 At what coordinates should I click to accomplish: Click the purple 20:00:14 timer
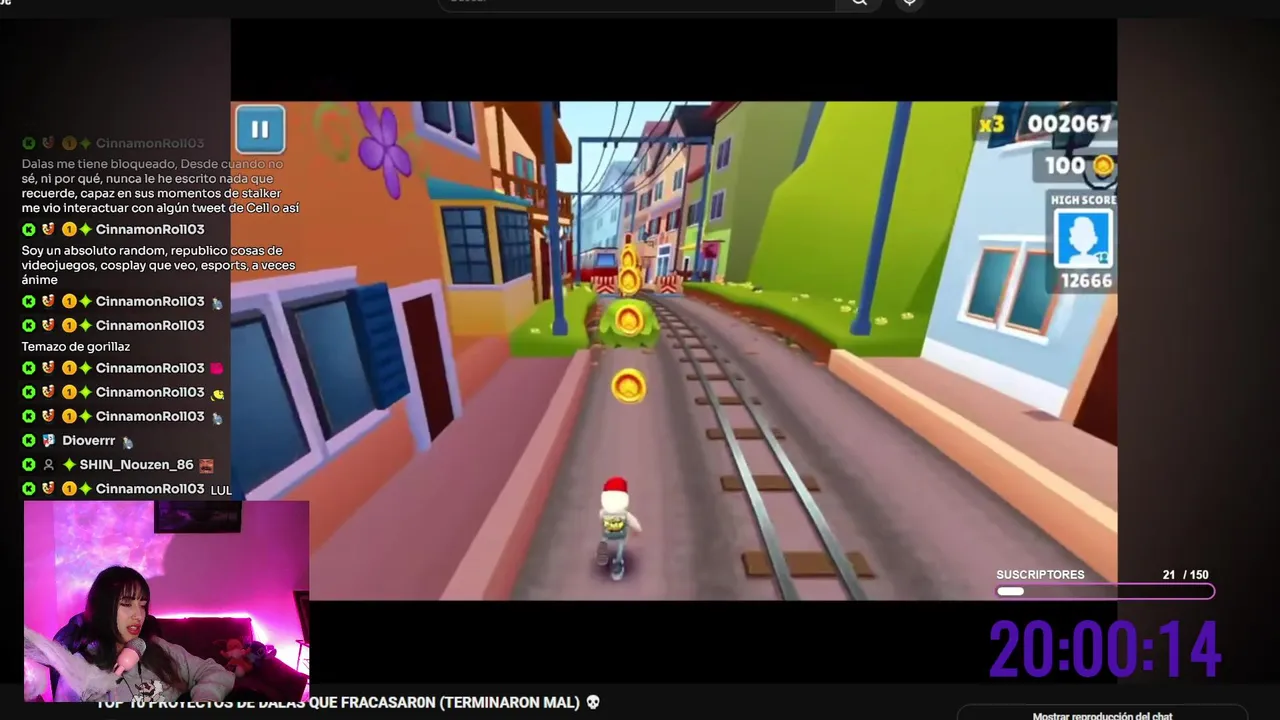tap(1105, 650)
